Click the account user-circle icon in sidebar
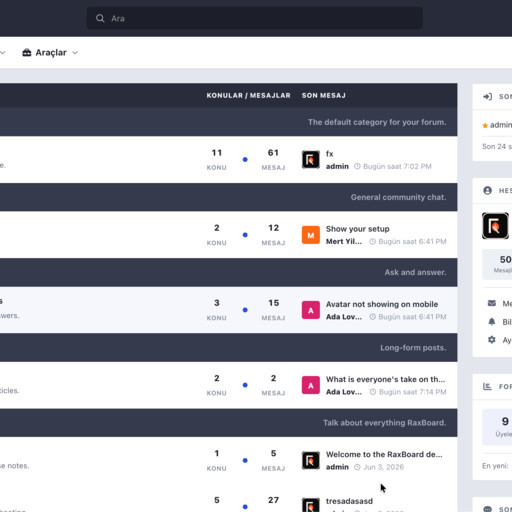512x512 pixels. tap(487, 190)
